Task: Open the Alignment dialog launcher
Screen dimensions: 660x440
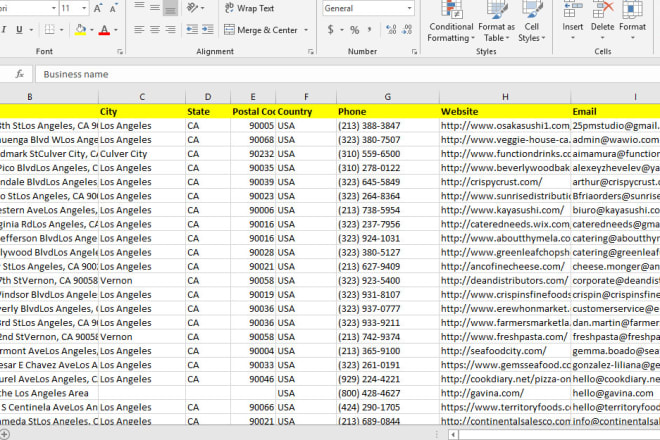Action: click(x=311, y=52)
